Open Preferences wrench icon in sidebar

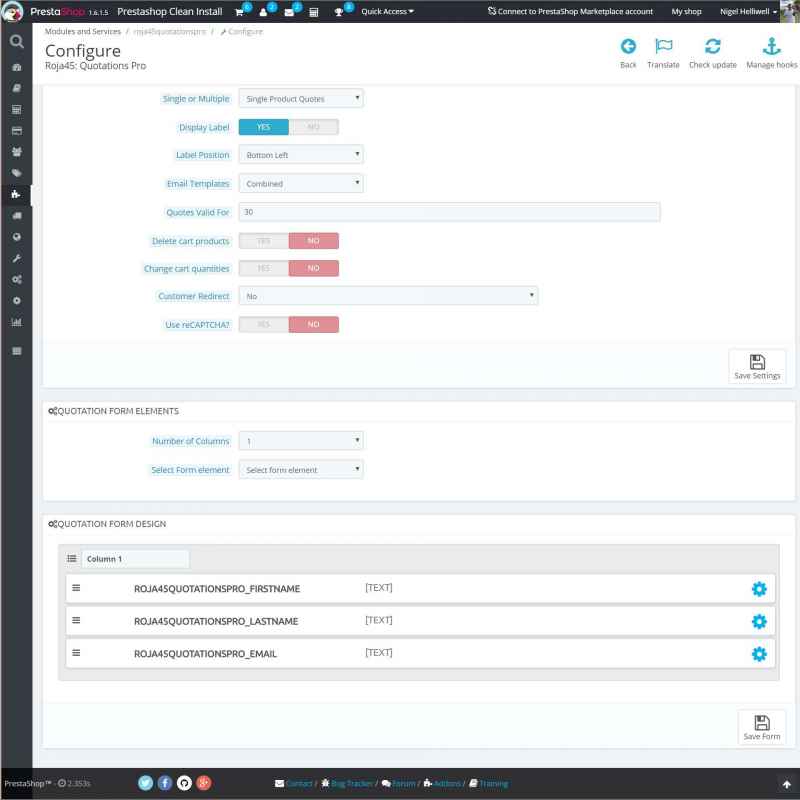[16, 258]
